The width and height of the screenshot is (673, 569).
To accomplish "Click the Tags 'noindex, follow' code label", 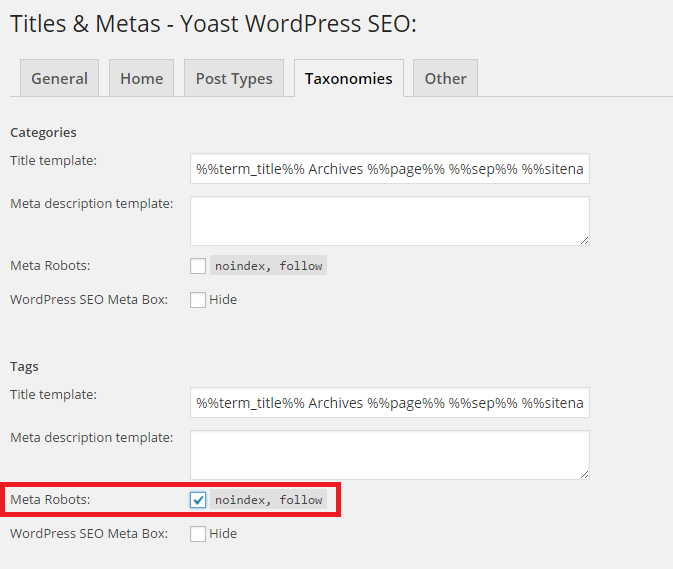I will point(268,499).
